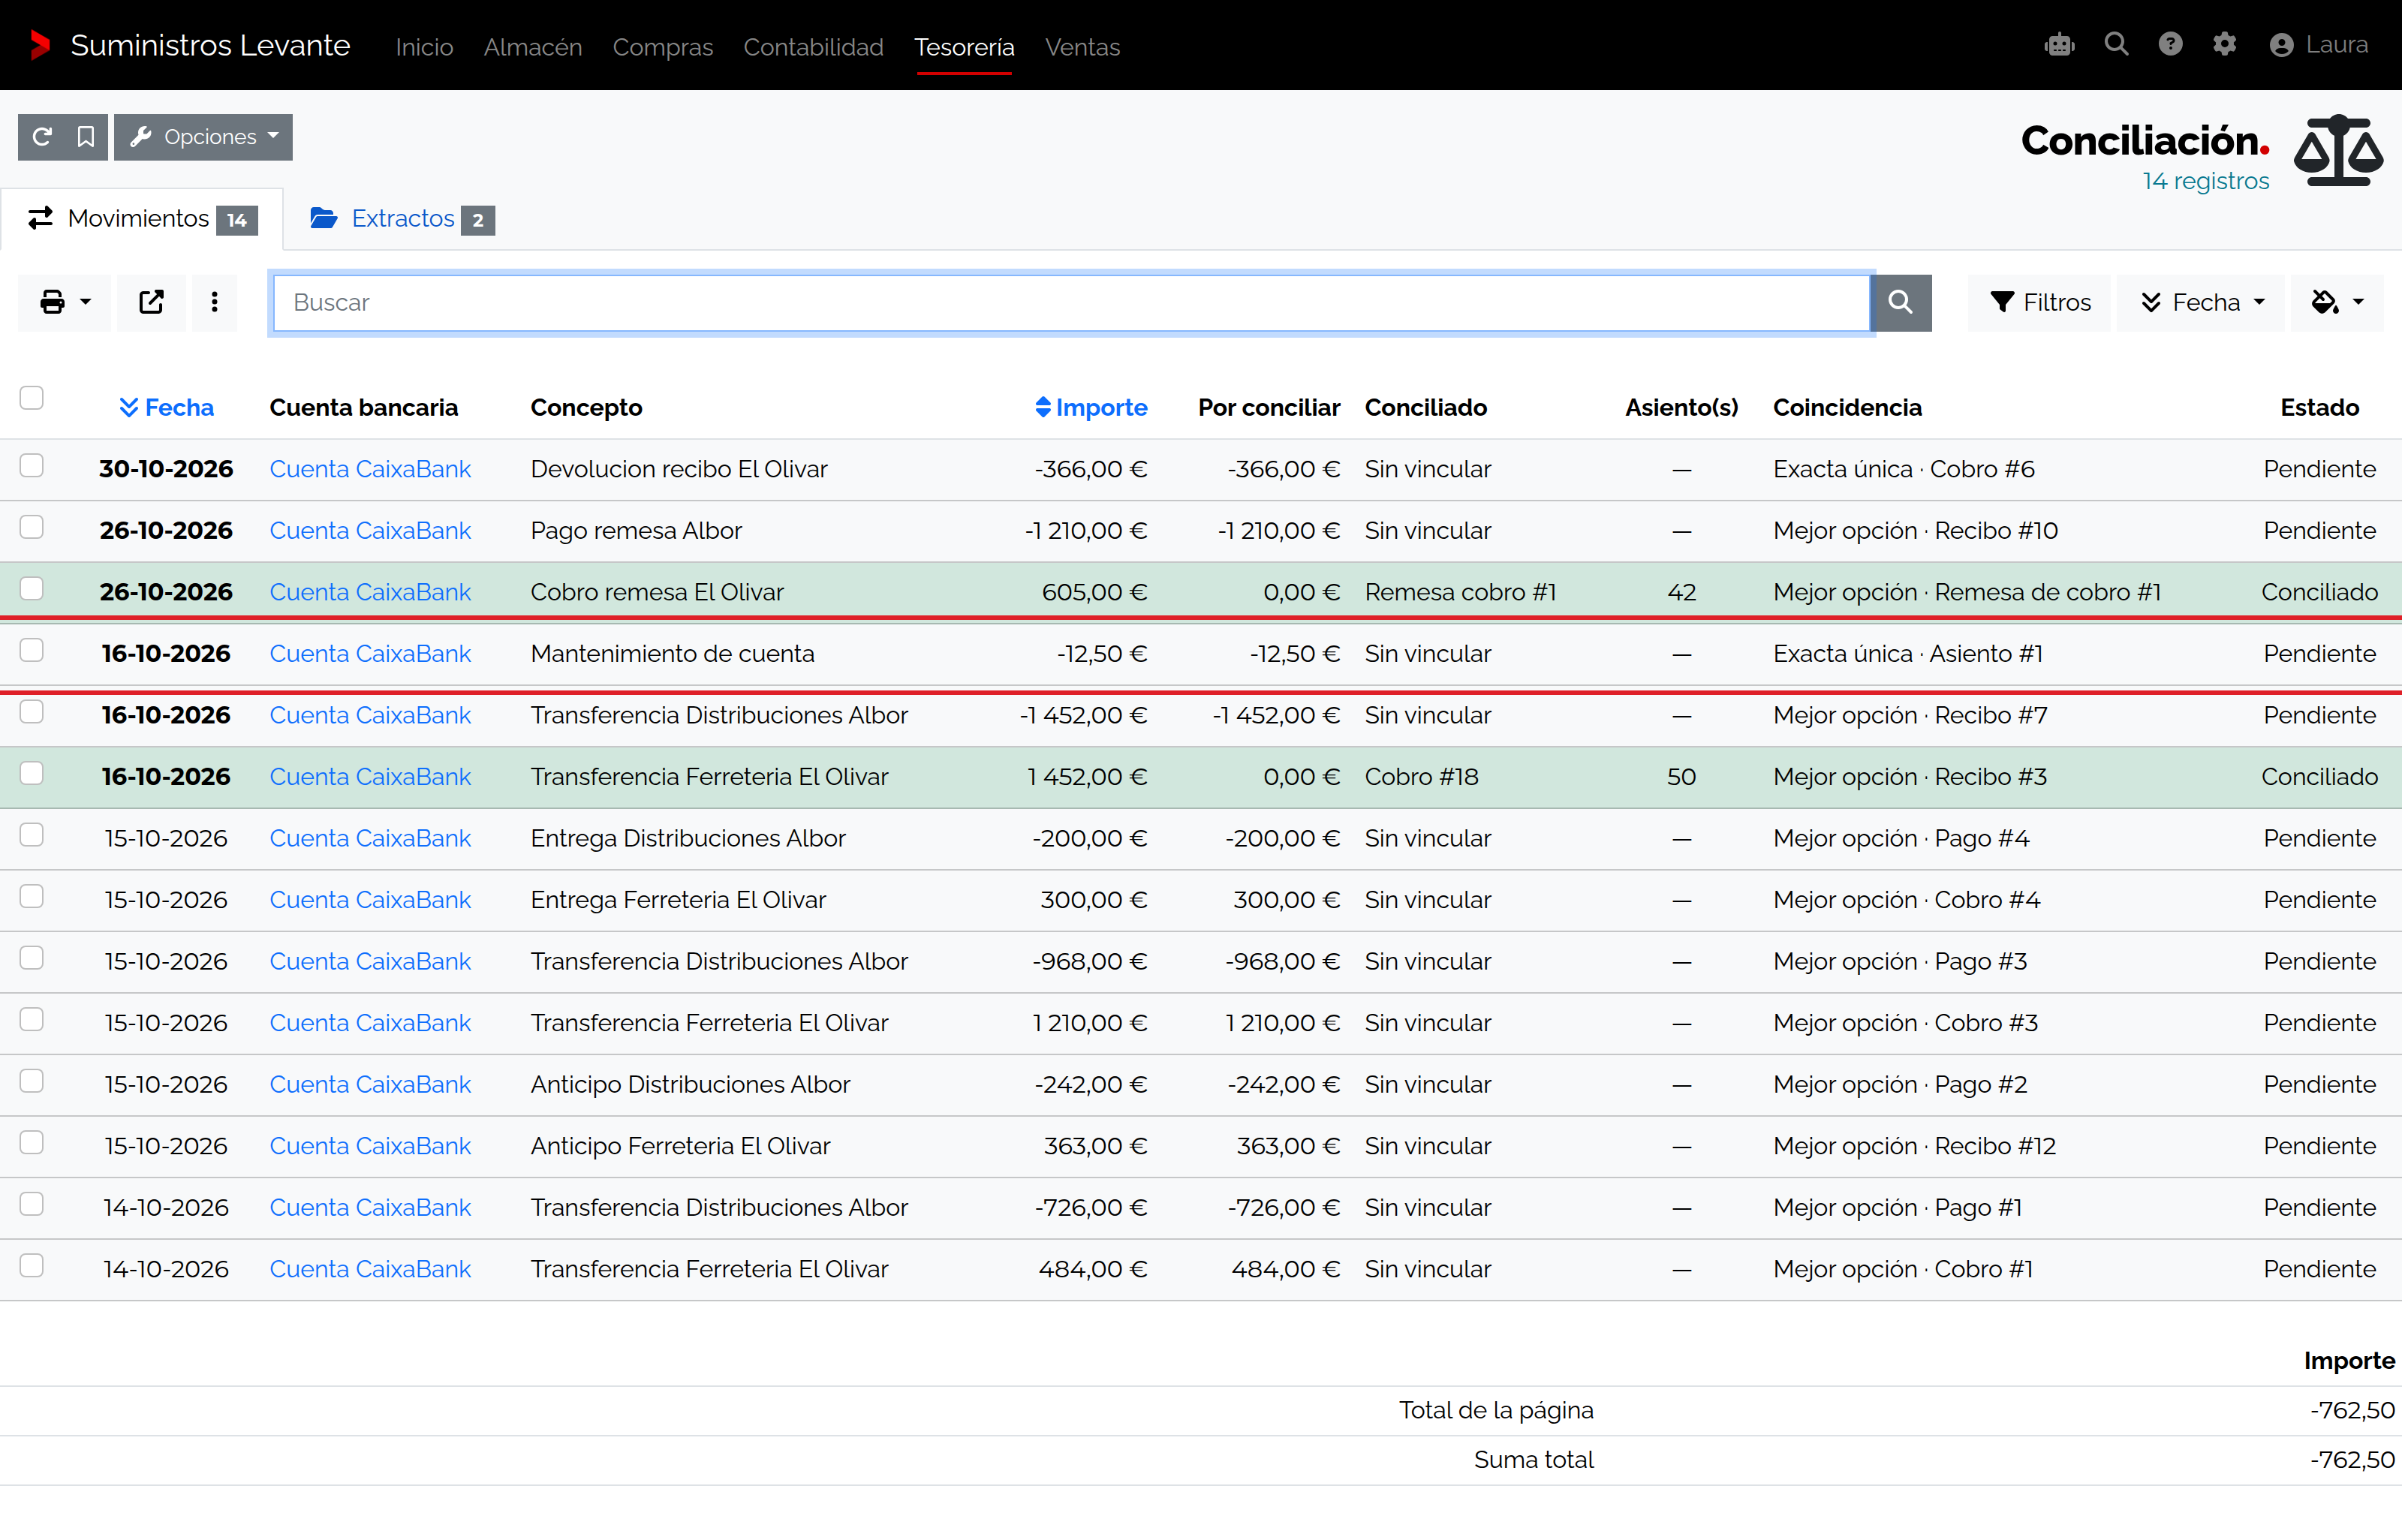Open the paint bucket color legend dropdown

coord(2337,302)
